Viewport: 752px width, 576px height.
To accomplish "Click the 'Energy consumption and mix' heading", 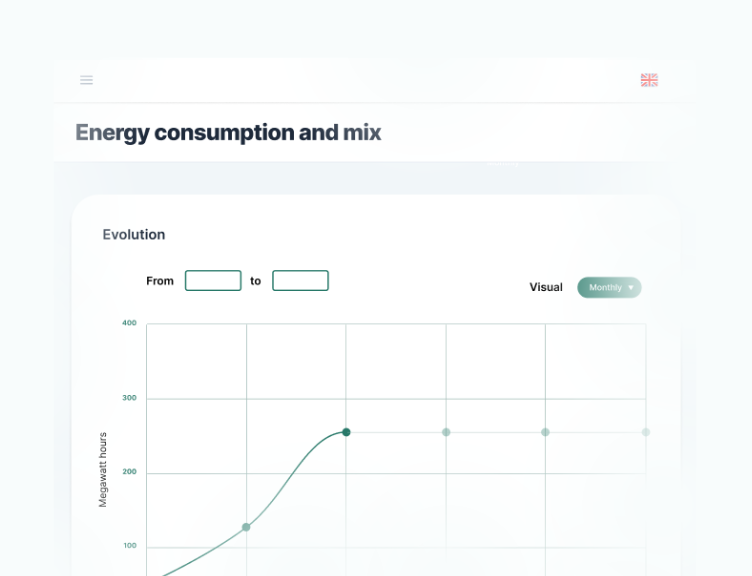I will 228,132.
